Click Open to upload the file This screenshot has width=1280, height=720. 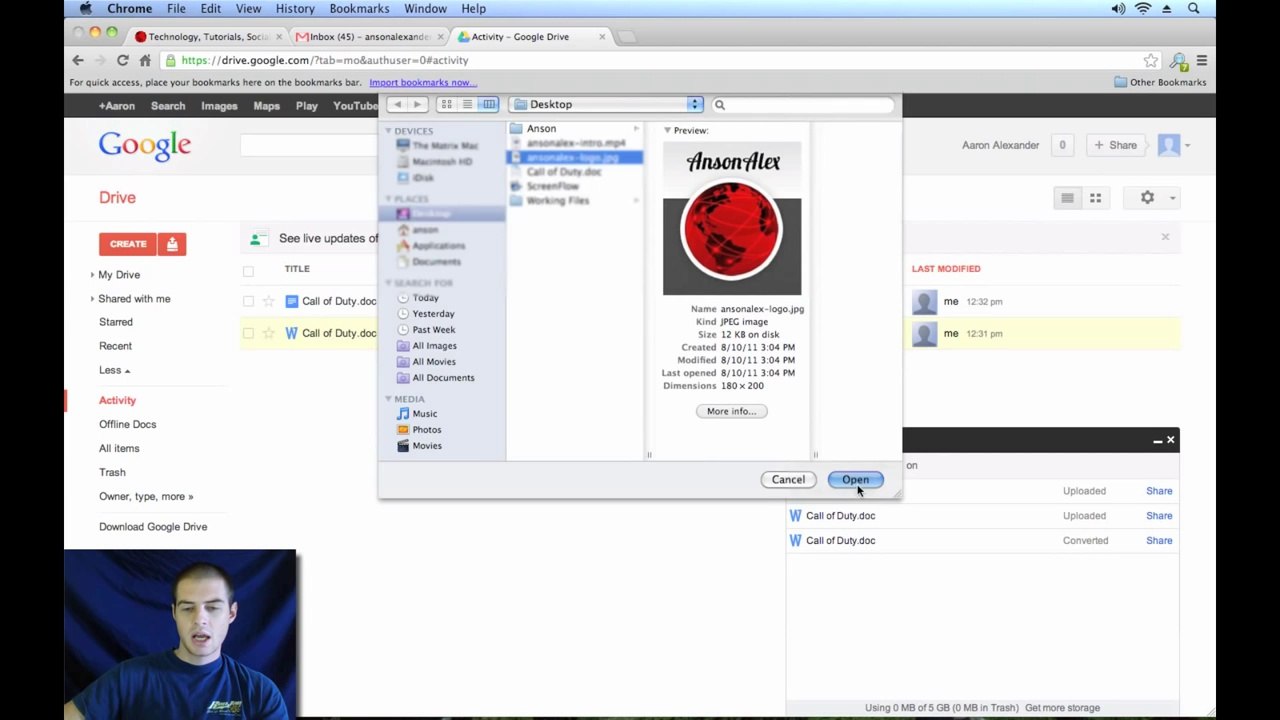(855, 480)
